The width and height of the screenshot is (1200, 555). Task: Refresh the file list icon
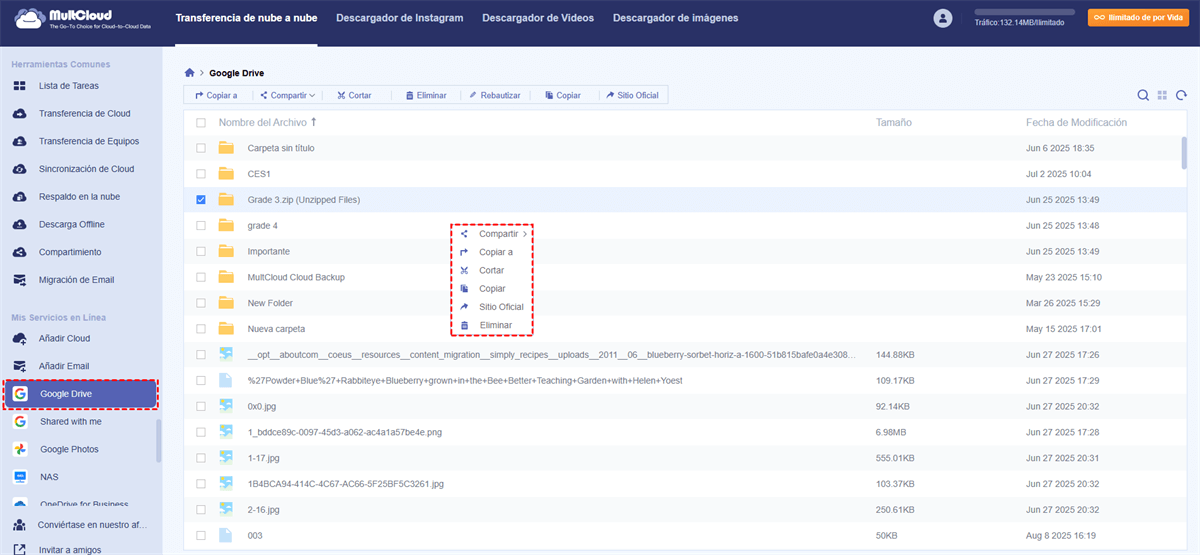pyautogui.click(x=1181, y=95)
